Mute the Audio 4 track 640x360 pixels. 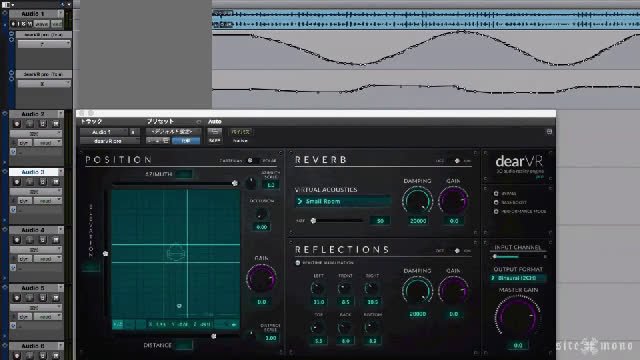pyautogui.click(x=56, y=240)
